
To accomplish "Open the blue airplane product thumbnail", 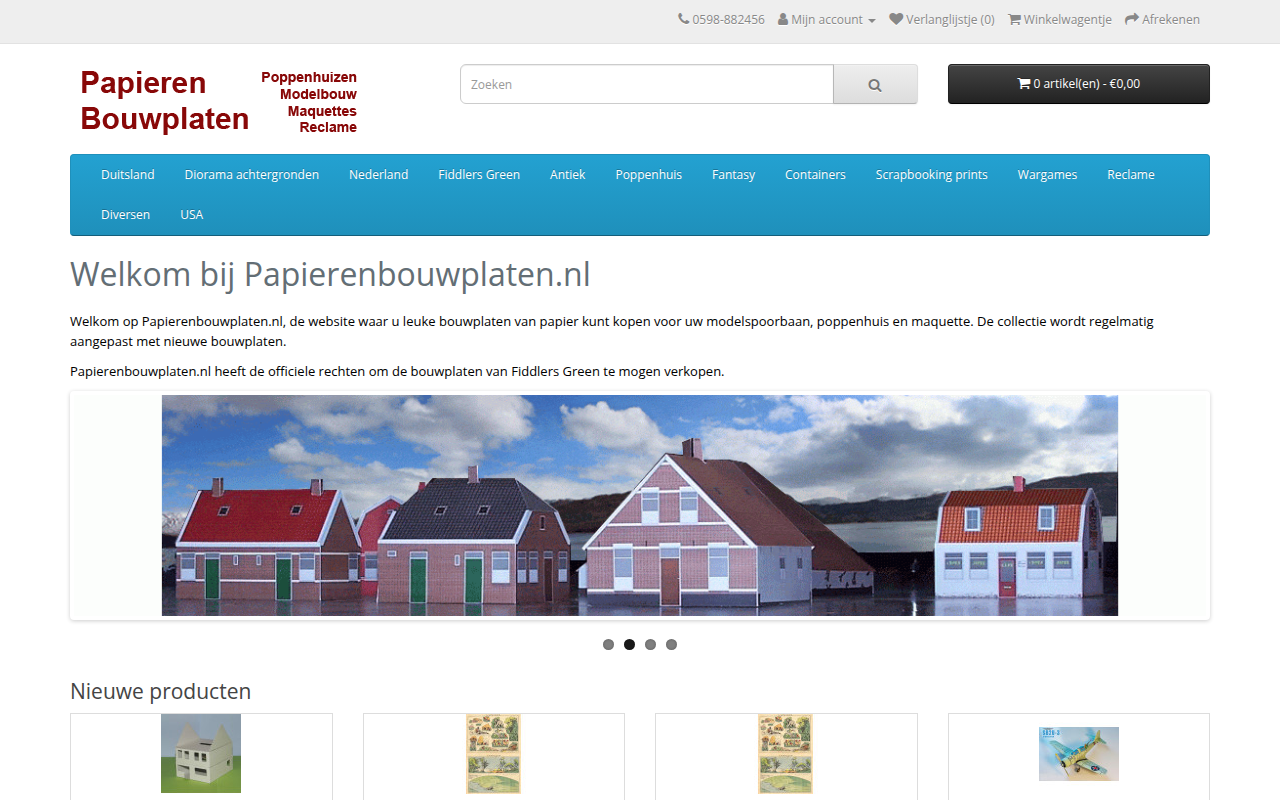I will pos(1079,754).
